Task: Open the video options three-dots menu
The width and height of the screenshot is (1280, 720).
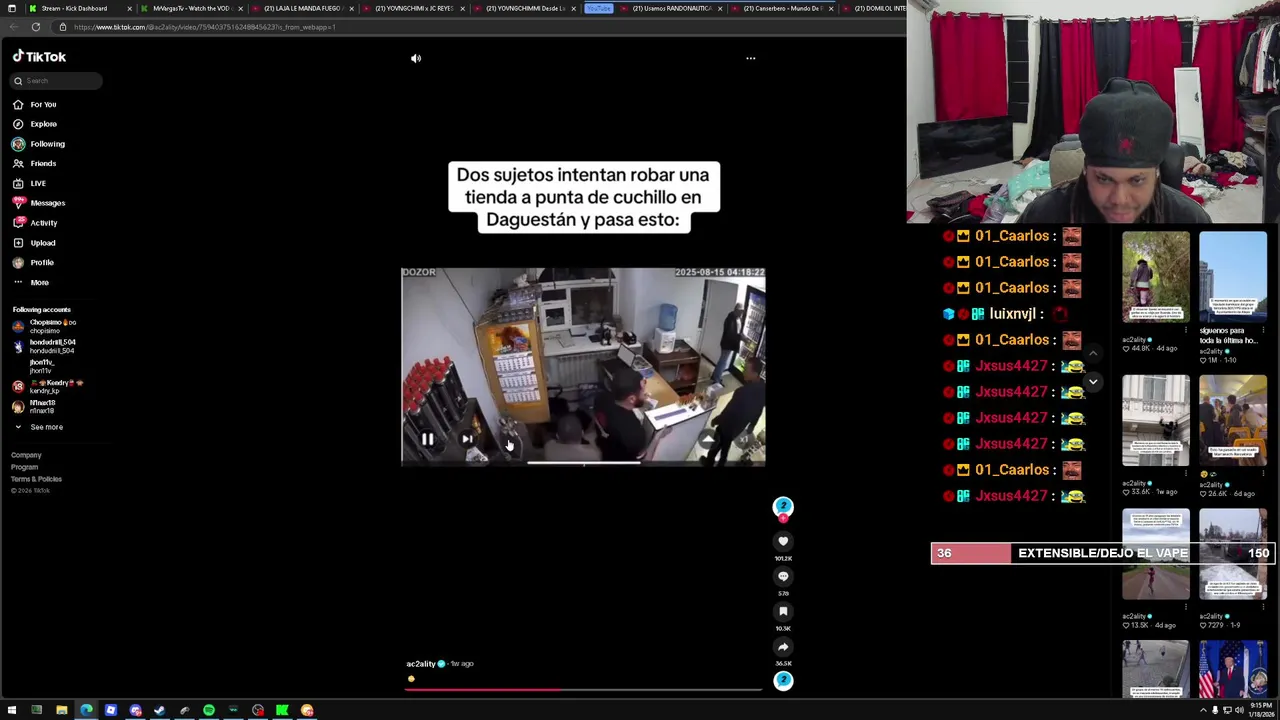Action: (751, 58)
